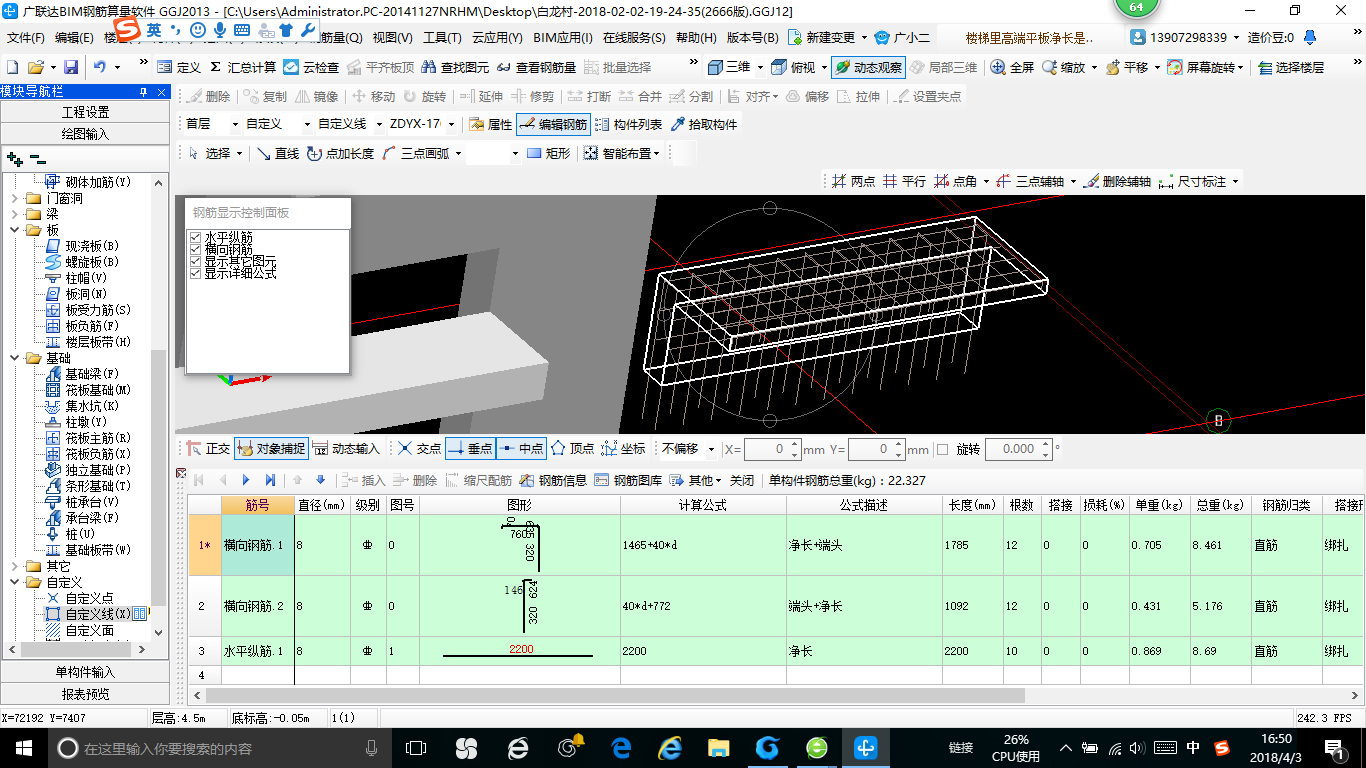Viewport: 1366px width, 768px height.
Task: Click 选择楼层 select floor tool
Action: (x=1291, y=67)
